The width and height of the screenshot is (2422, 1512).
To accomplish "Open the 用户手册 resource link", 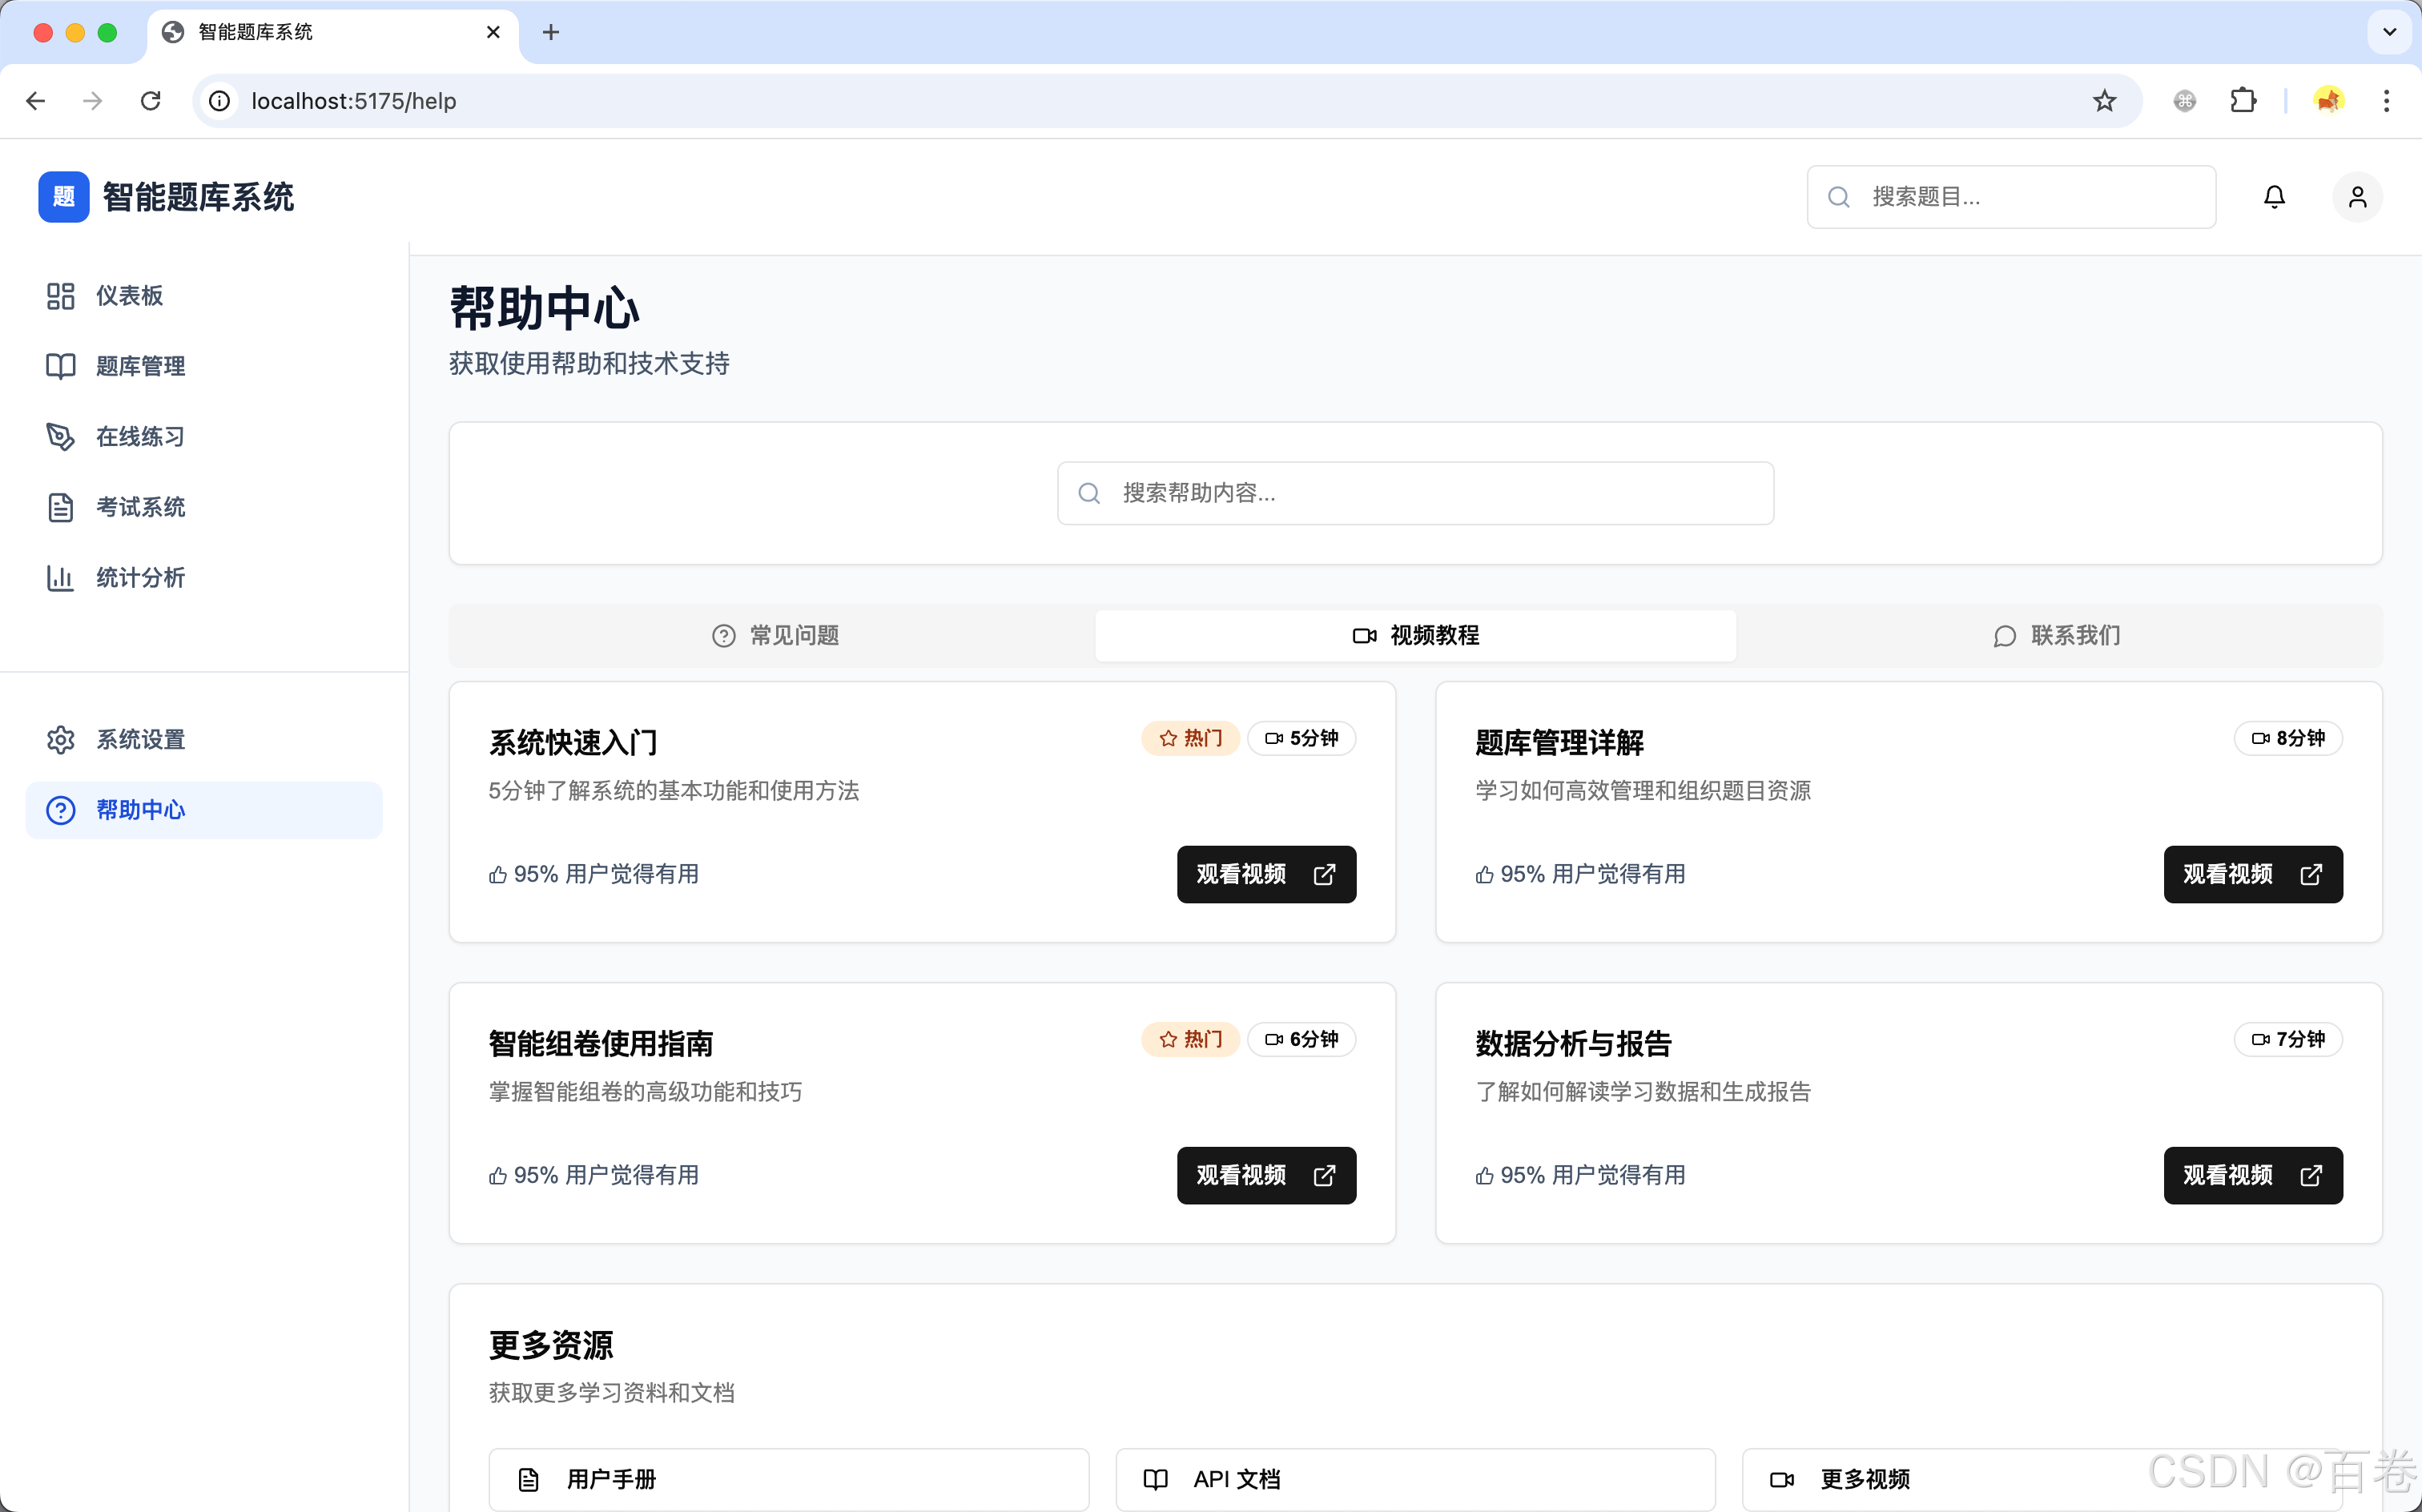I will (x=788, y=1478).
